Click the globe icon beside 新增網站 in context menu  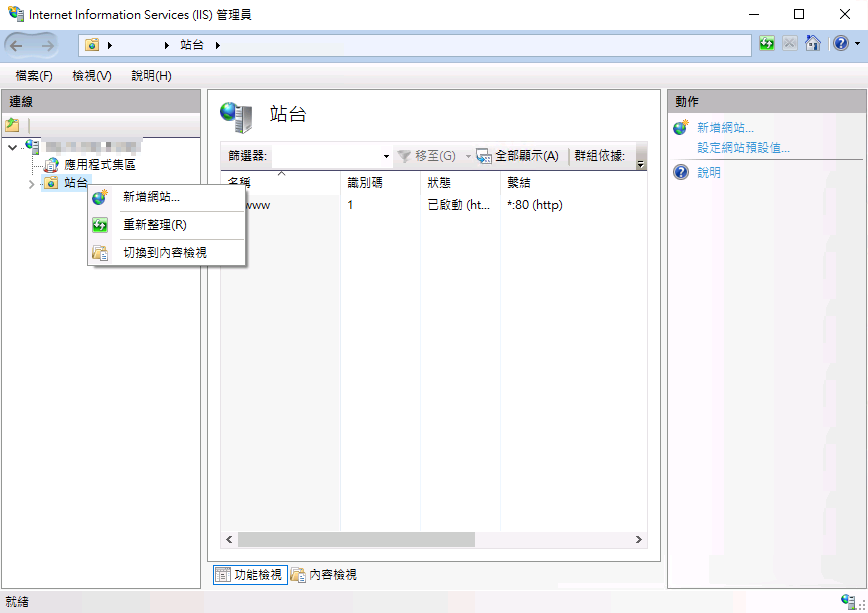pos(100,197)
